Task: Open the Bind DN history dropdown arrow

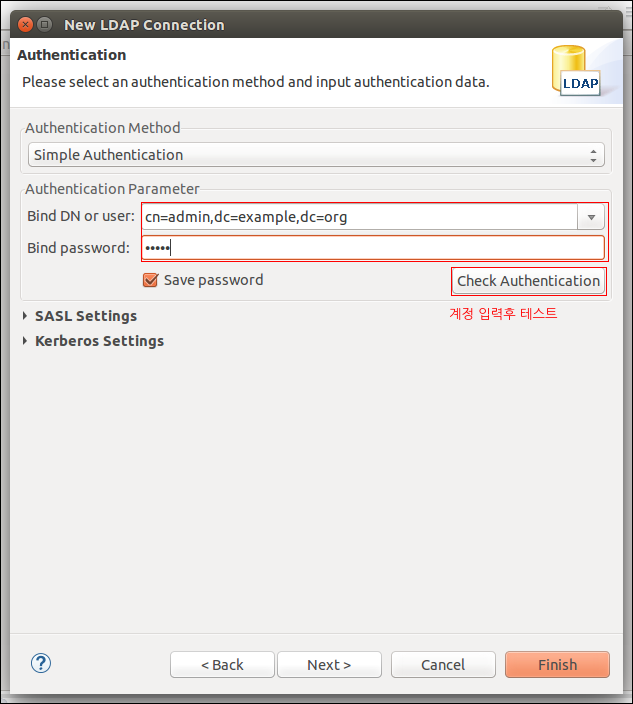Action: (x=591, y=217)
